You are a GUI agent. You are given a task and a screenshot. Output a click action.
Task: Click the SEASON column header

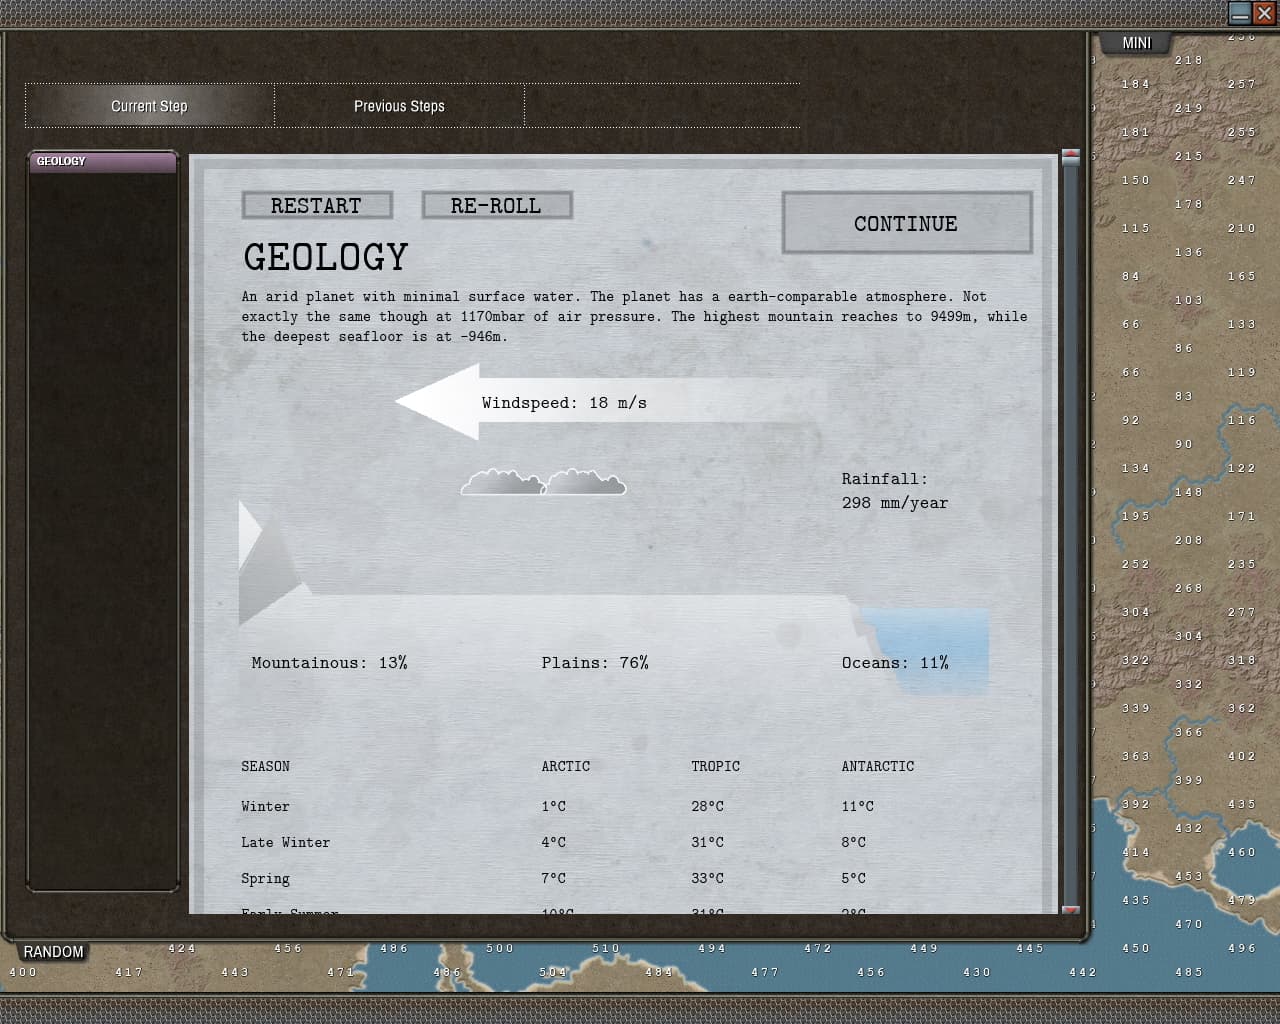[265, 767]
